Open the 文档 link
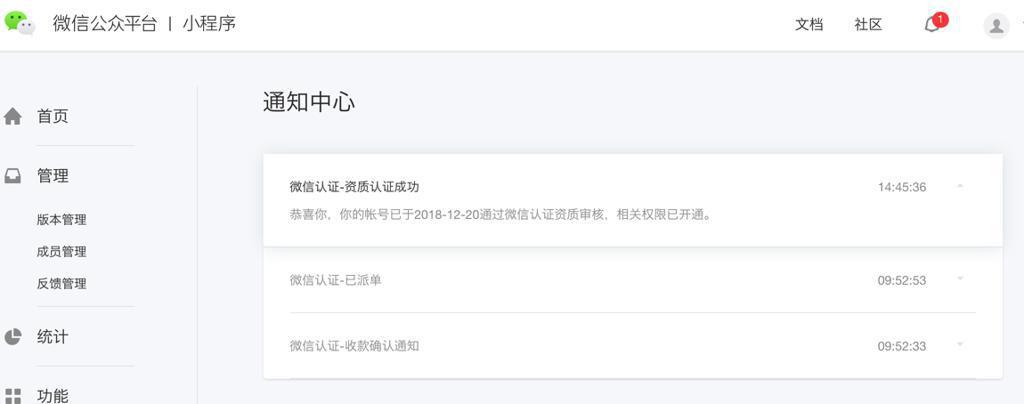The height and width of the screenshot is (404, 1024). pos(808,25)
